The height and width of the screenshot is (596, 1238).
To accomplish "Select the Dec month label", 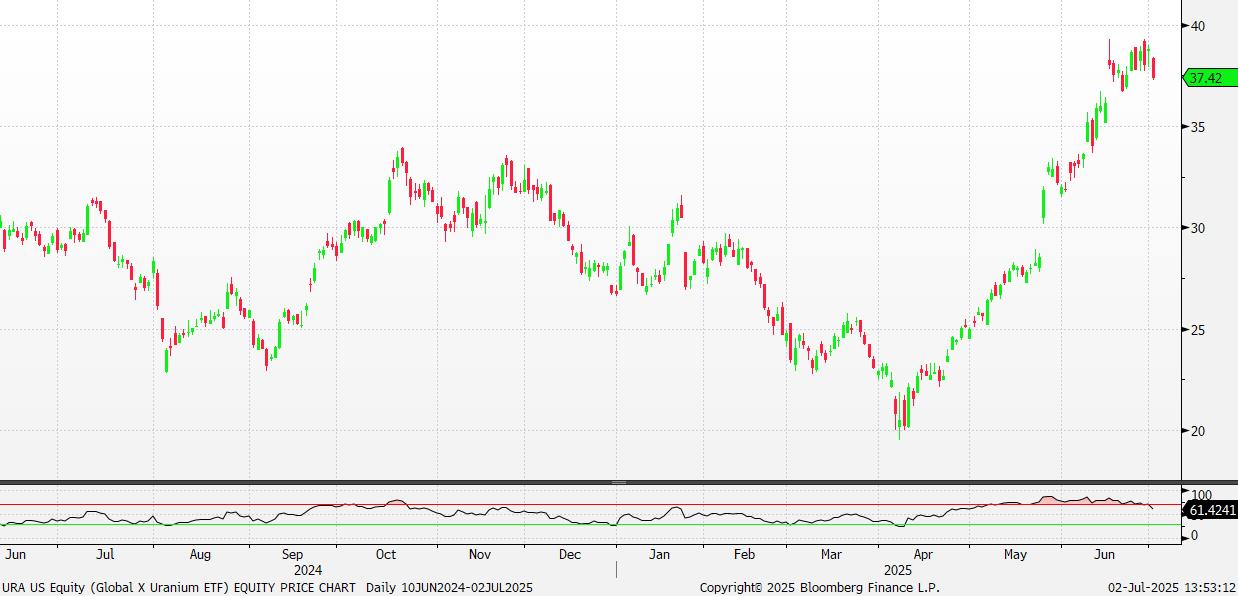I will 570,554.
